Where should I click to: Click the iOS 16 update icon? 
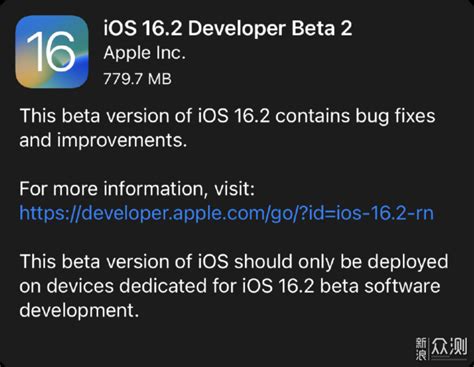pos(52,52)
